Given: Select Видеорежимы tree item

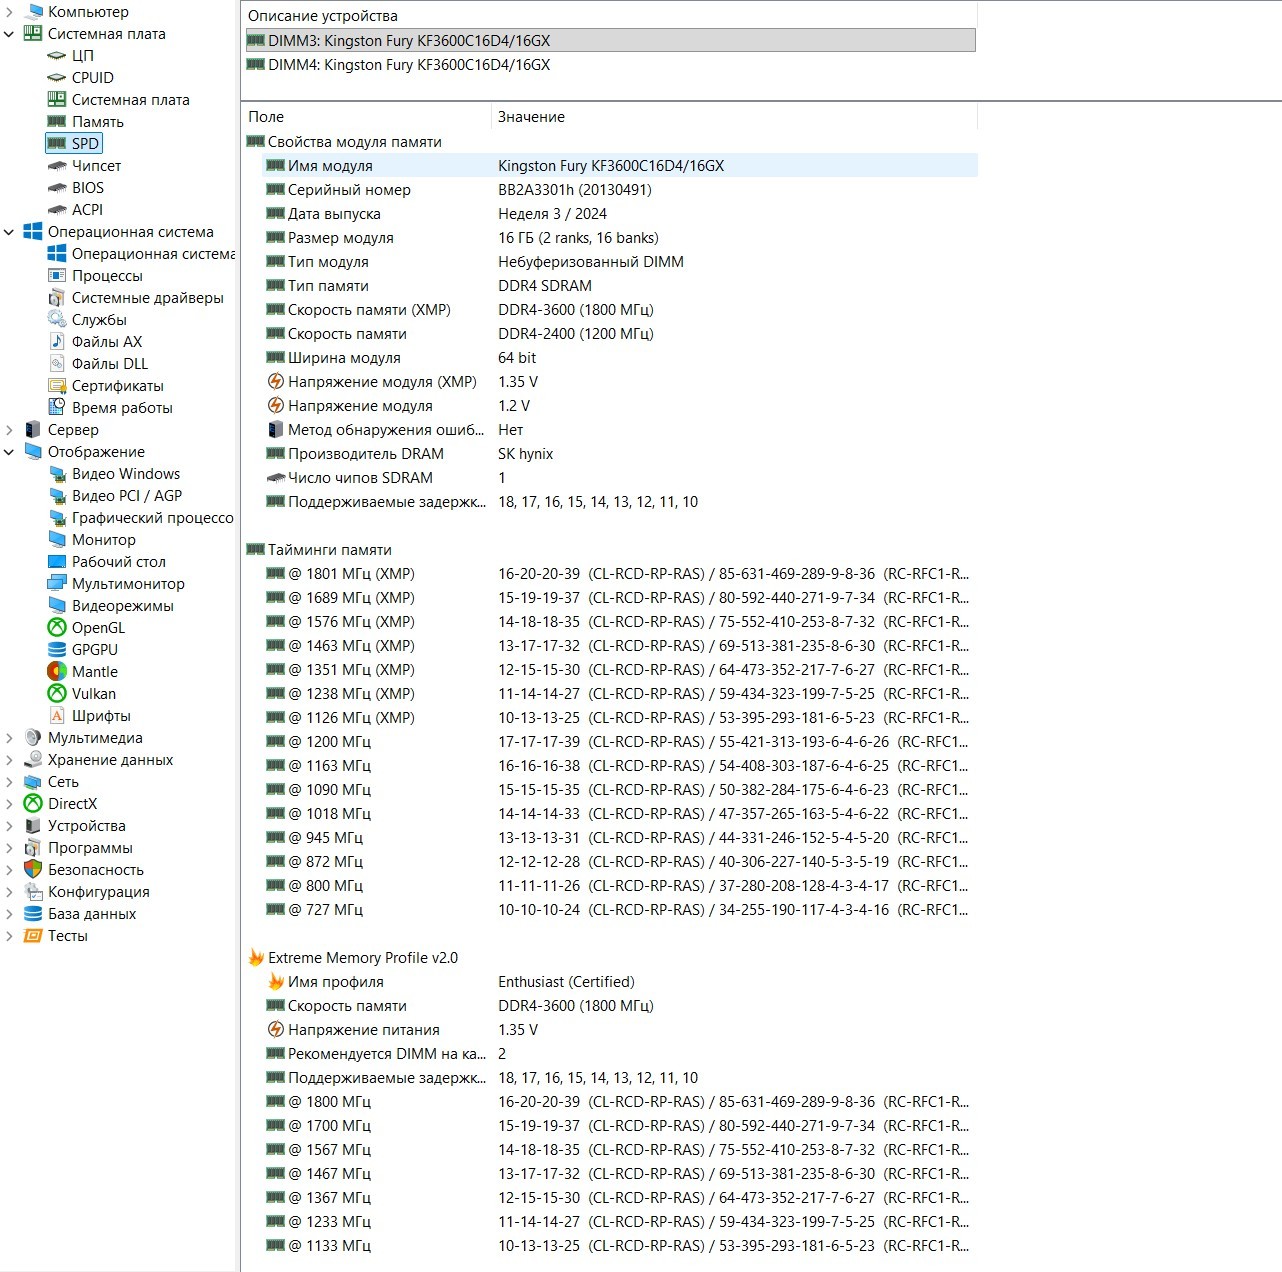Looking at the screenshot, I should (x=123, y=605).
